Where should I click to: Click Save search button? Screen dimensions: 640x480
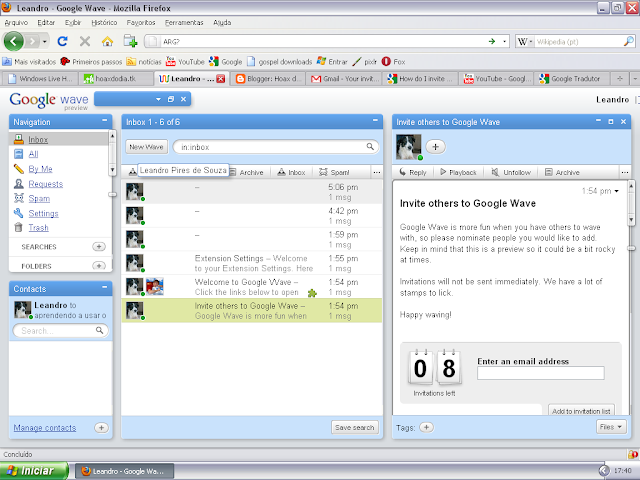point(355,427)
